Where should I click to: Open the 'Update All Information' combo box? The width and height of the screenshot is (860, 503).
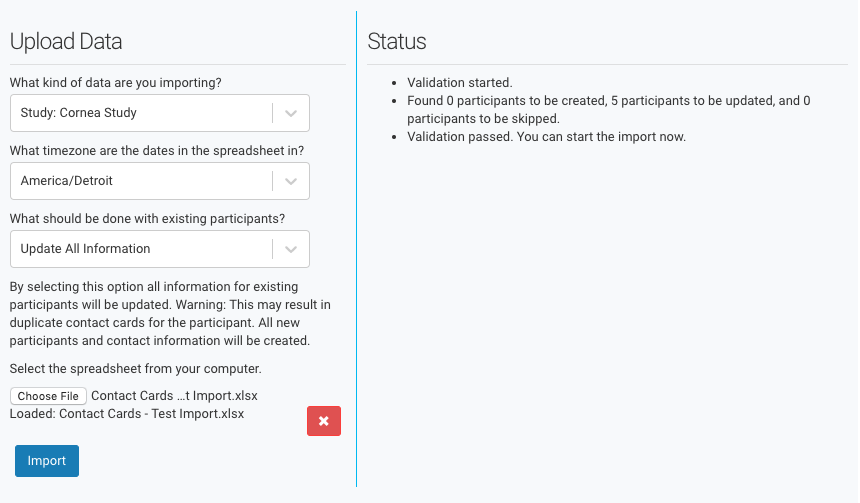[140, 249]
